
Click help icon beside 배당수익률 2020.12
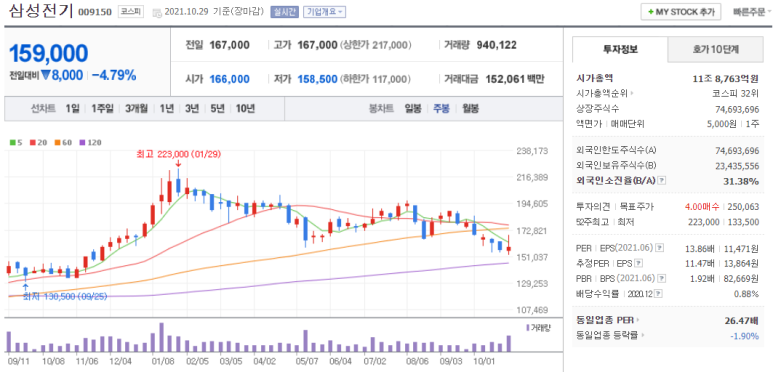click(x=659, y=294)
